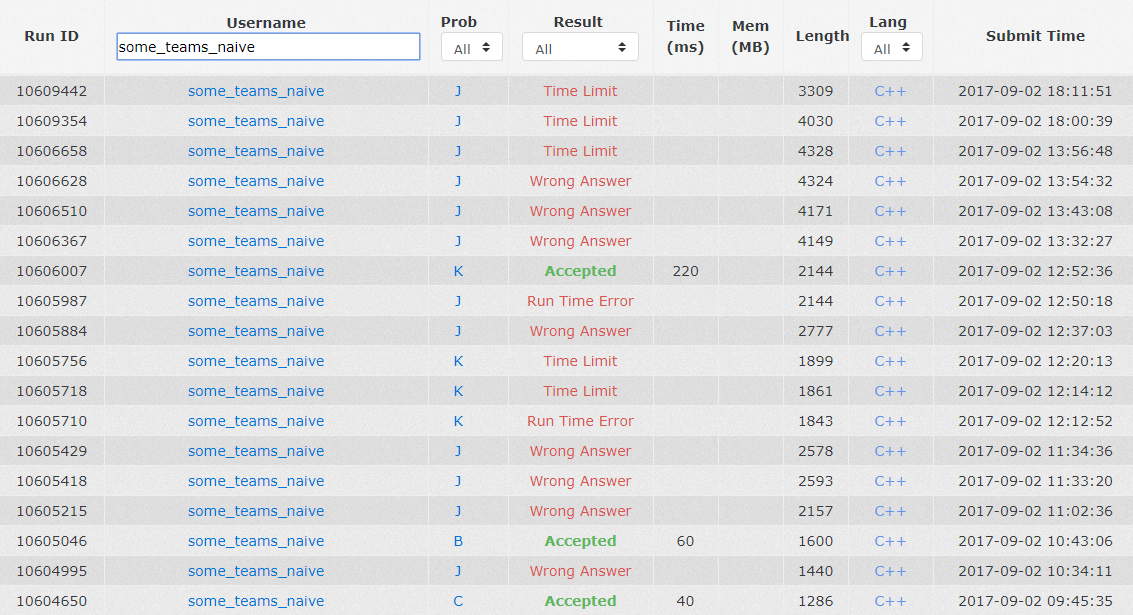Open username link for run 10605756
Viewport: 1133px width, 615px height.
tap(256, 361)
